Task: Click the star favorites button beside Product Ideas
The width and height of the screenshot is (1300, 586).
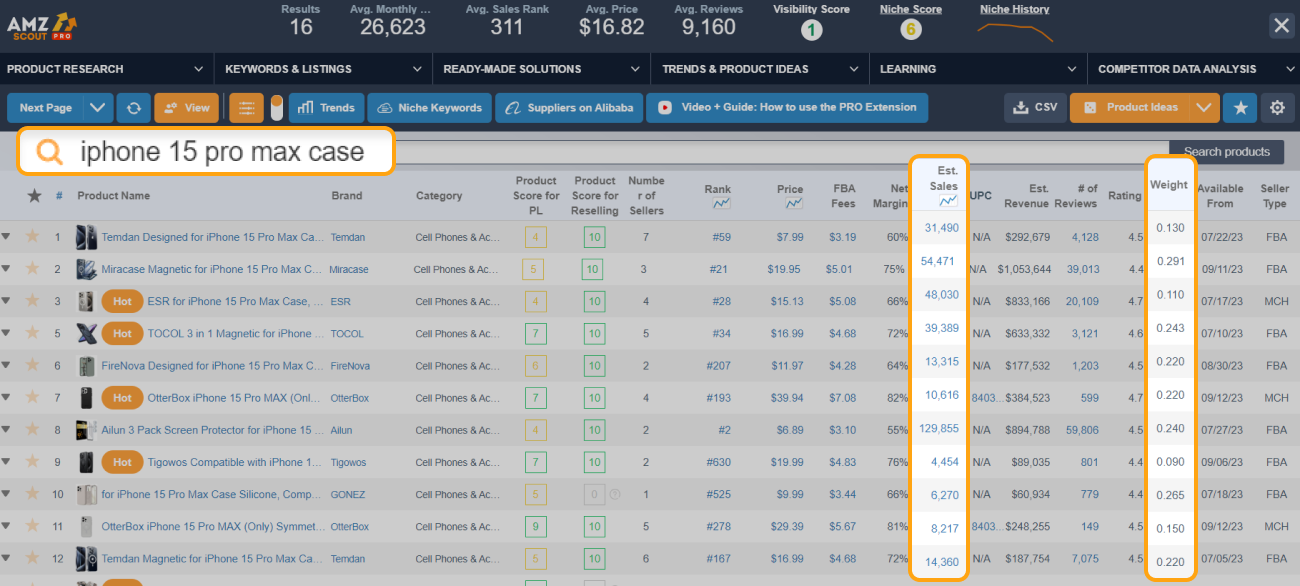Action: point(1241,108)
